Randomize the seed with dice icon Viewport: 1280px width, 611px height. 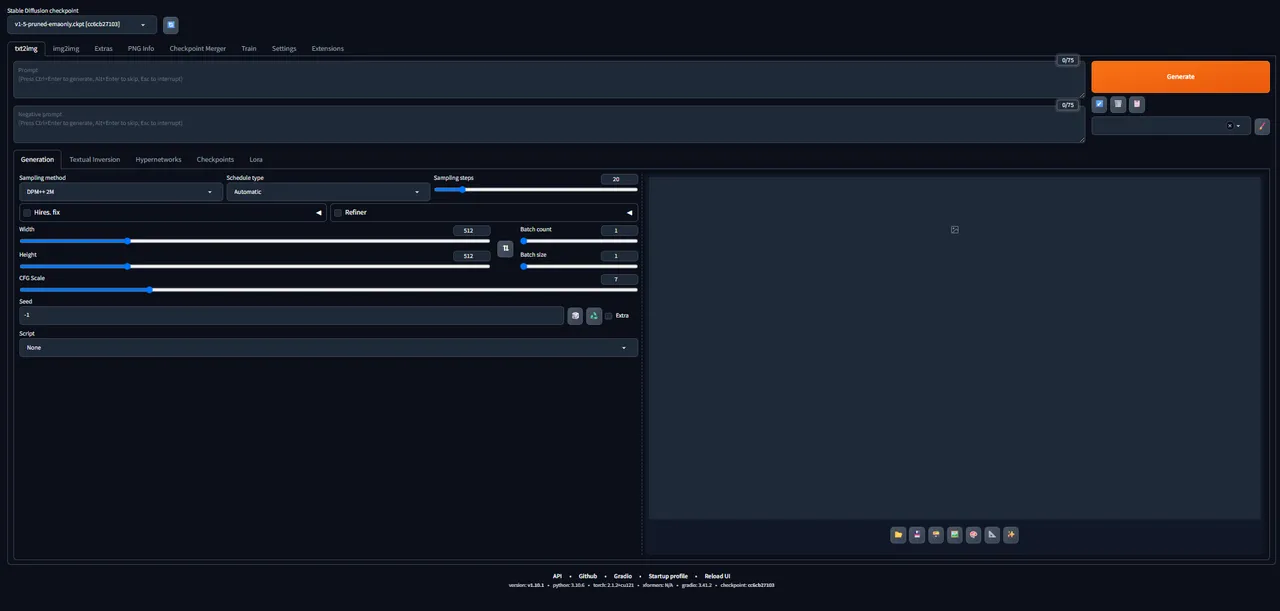(575, 316)
